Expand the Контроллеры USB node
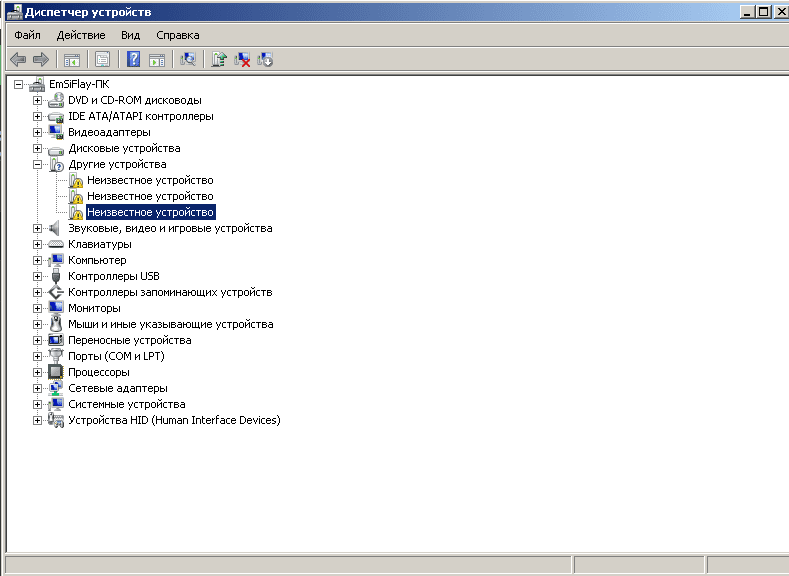The height and width of the screenshot is (576, 789). (x=38, y=276)
